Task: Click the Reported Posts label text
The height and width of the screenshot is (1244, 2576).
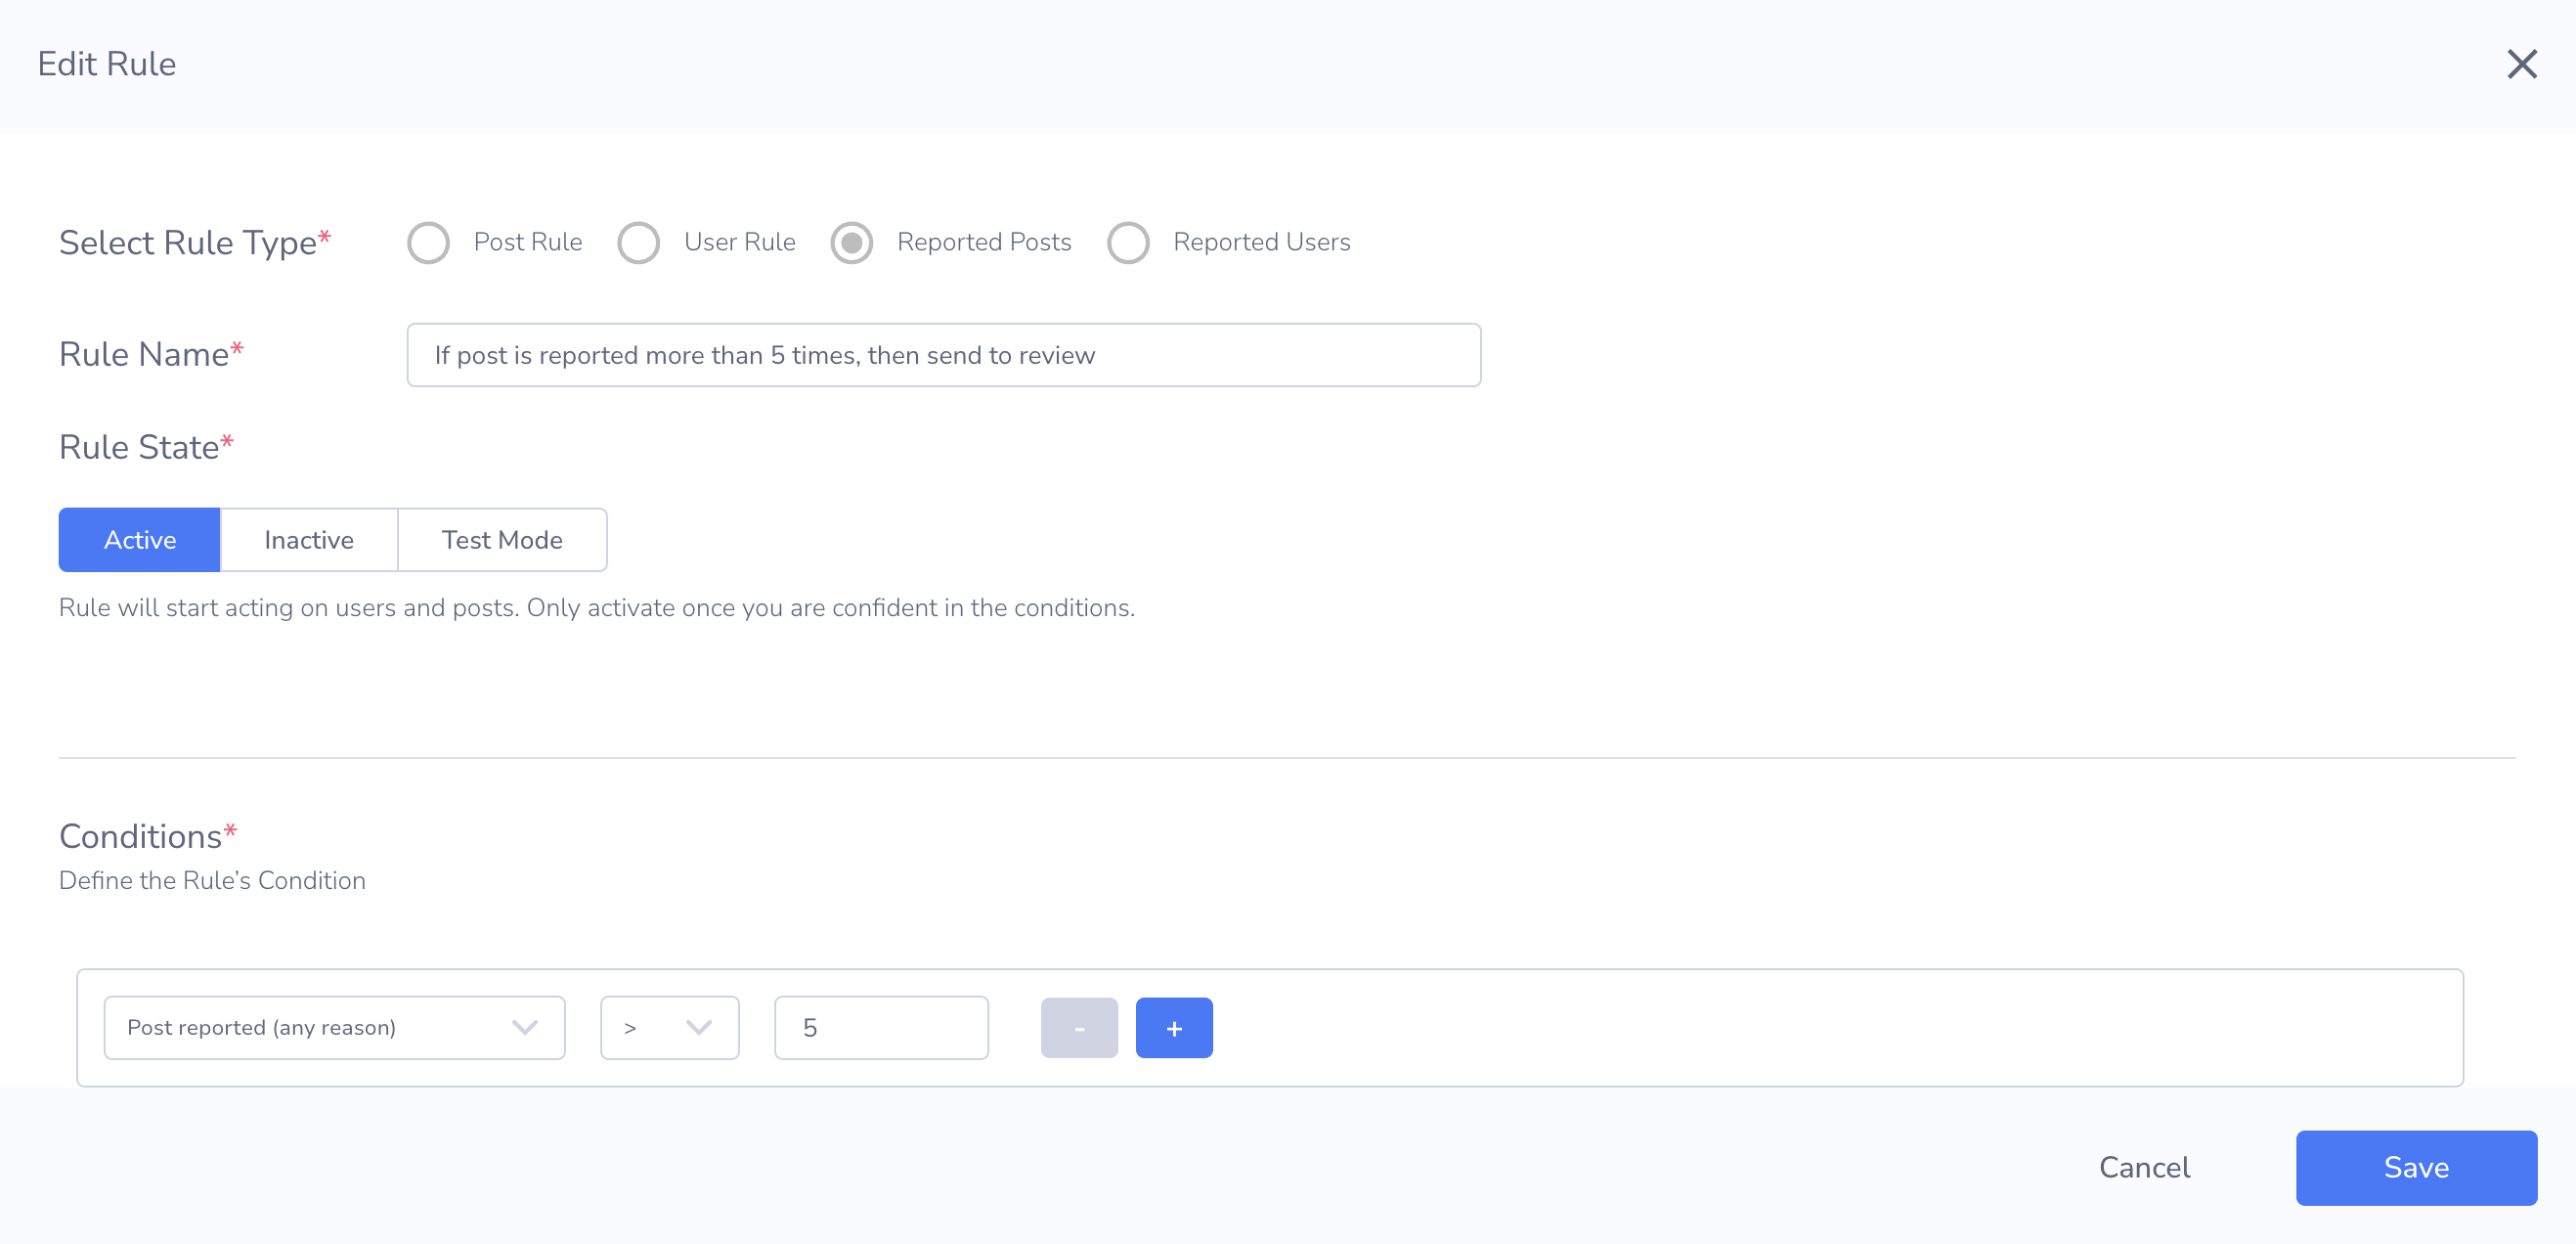Action: coord(984,242)
